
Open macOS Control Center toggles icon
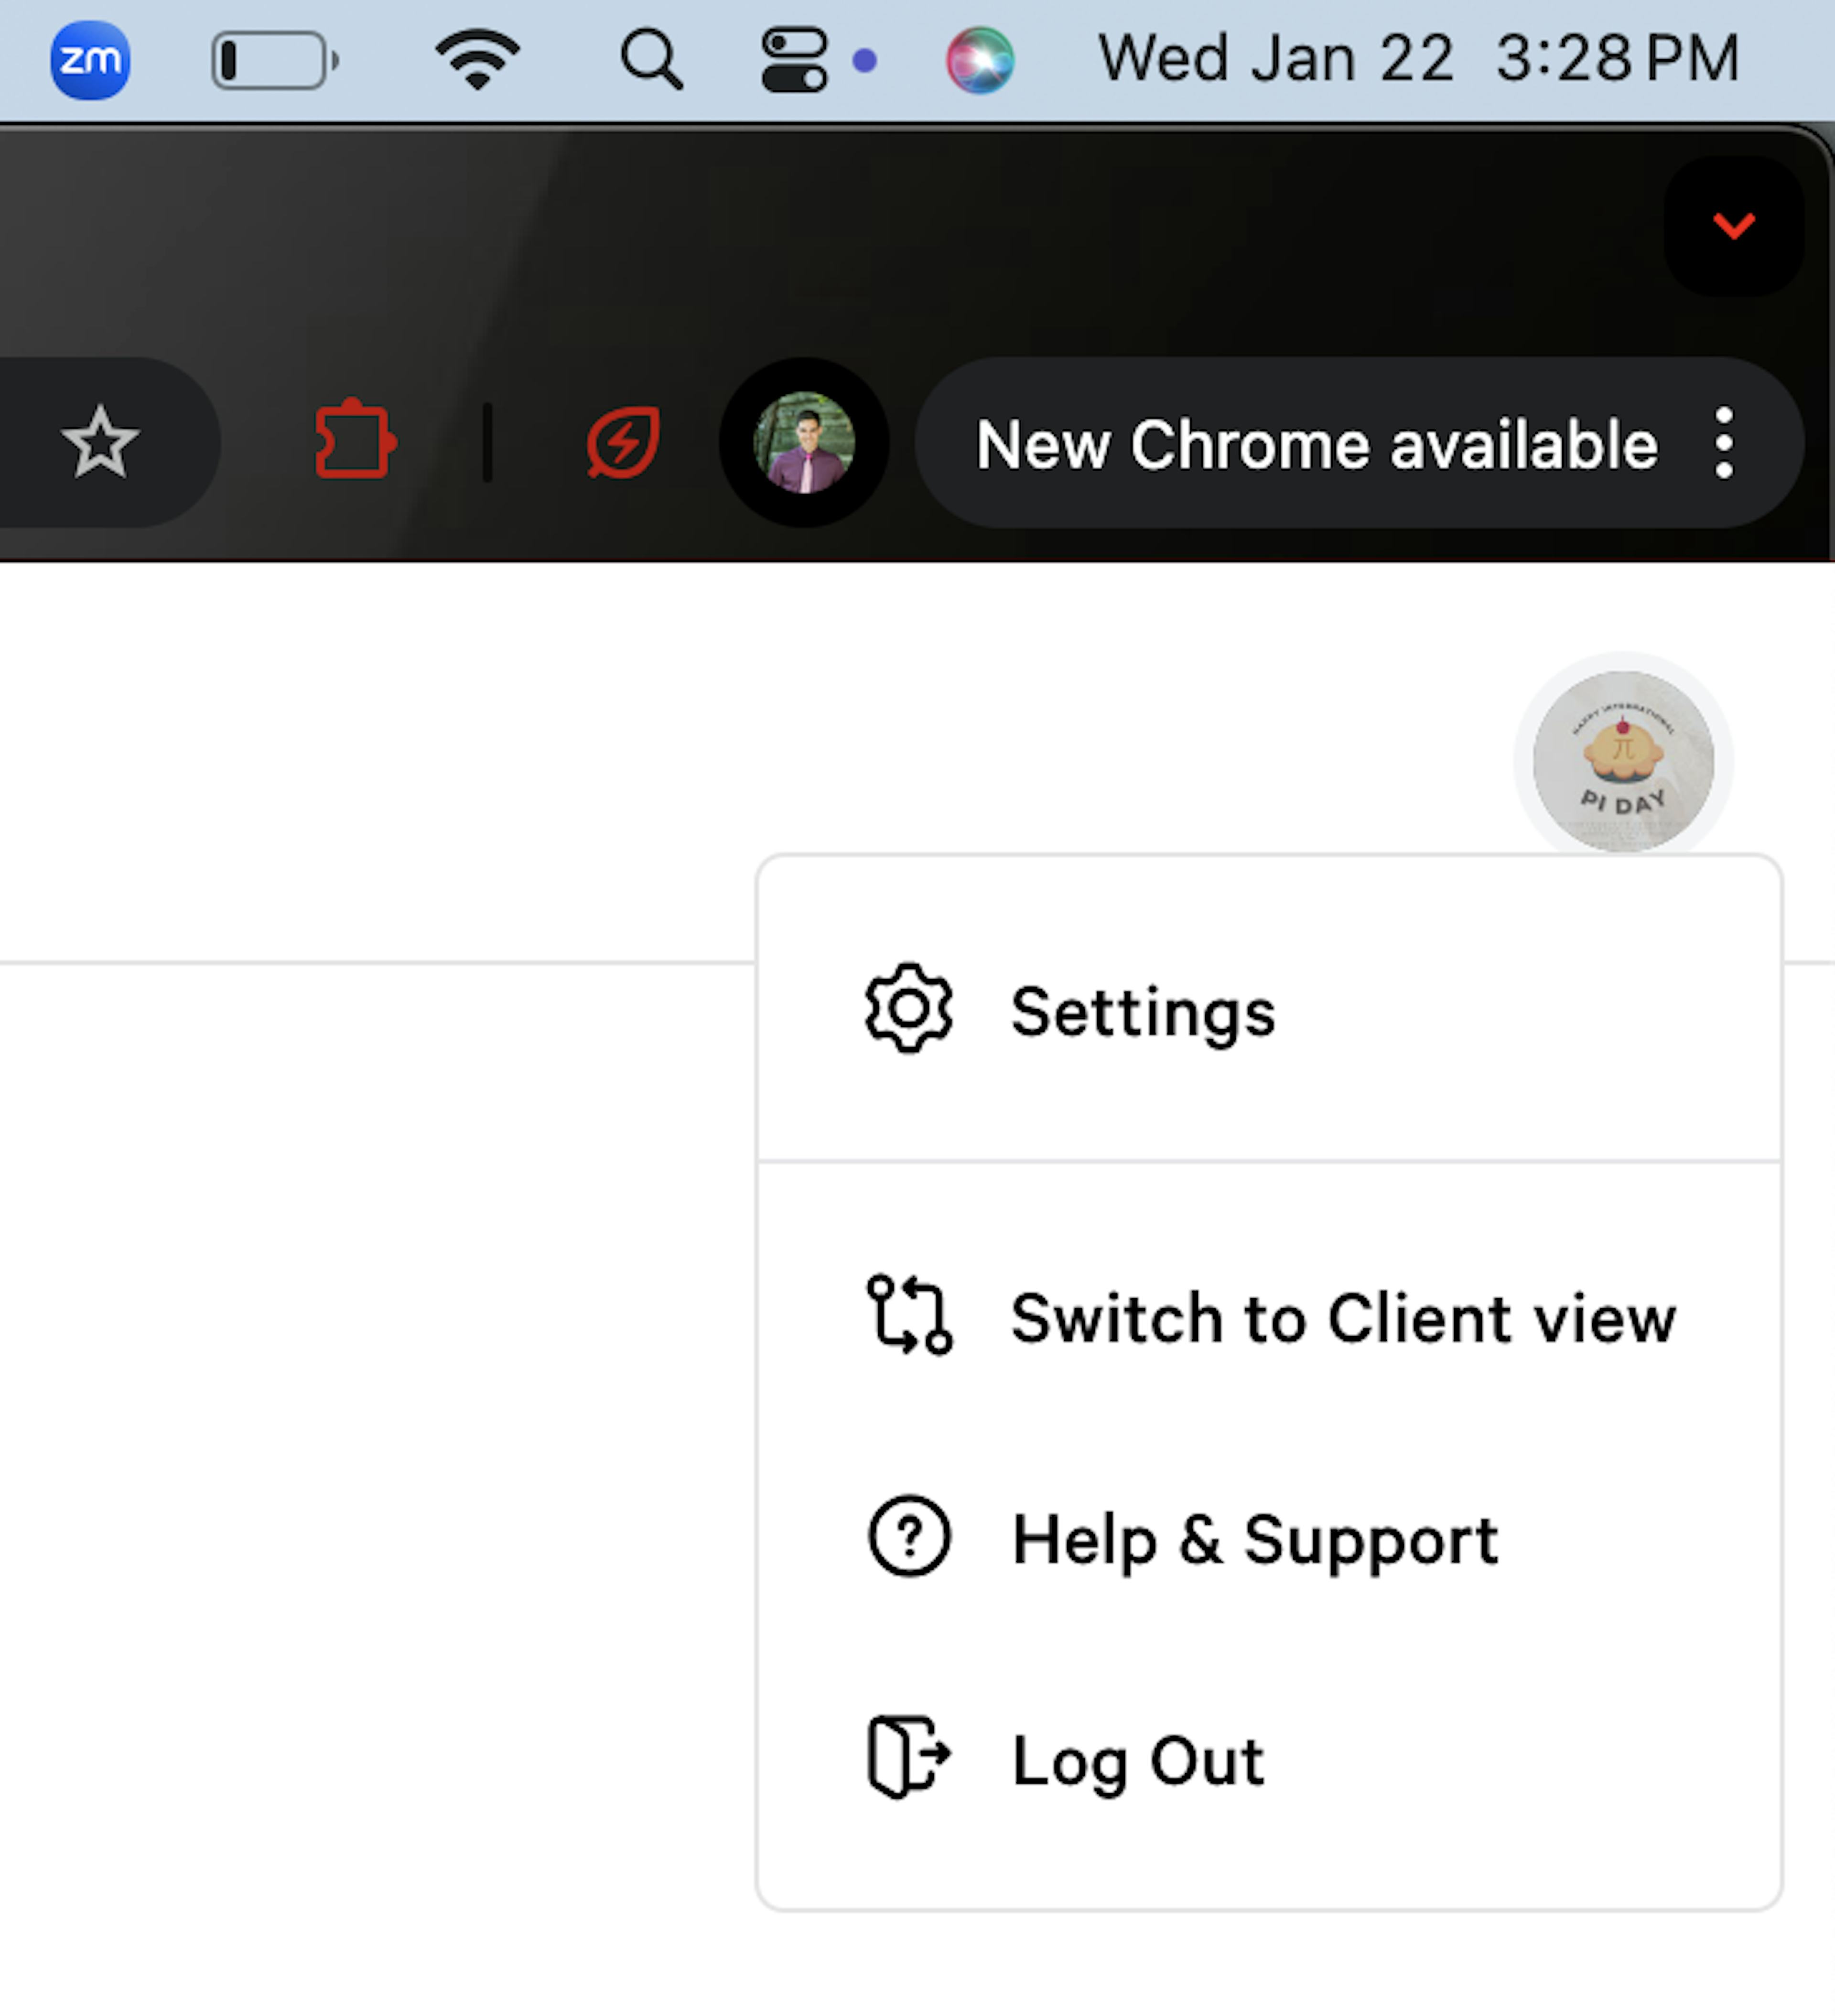[x=794, y=60]
